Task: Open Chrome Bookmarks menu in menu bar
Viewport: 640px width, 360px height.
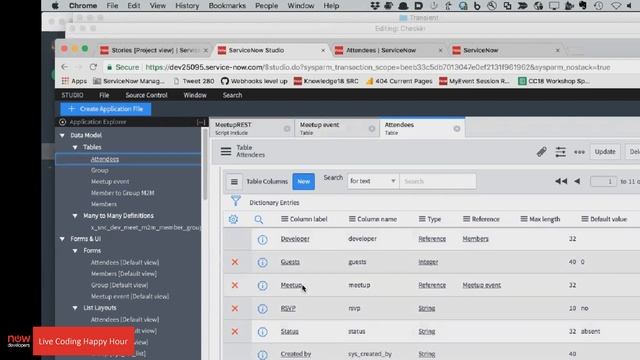Action: 227,6
